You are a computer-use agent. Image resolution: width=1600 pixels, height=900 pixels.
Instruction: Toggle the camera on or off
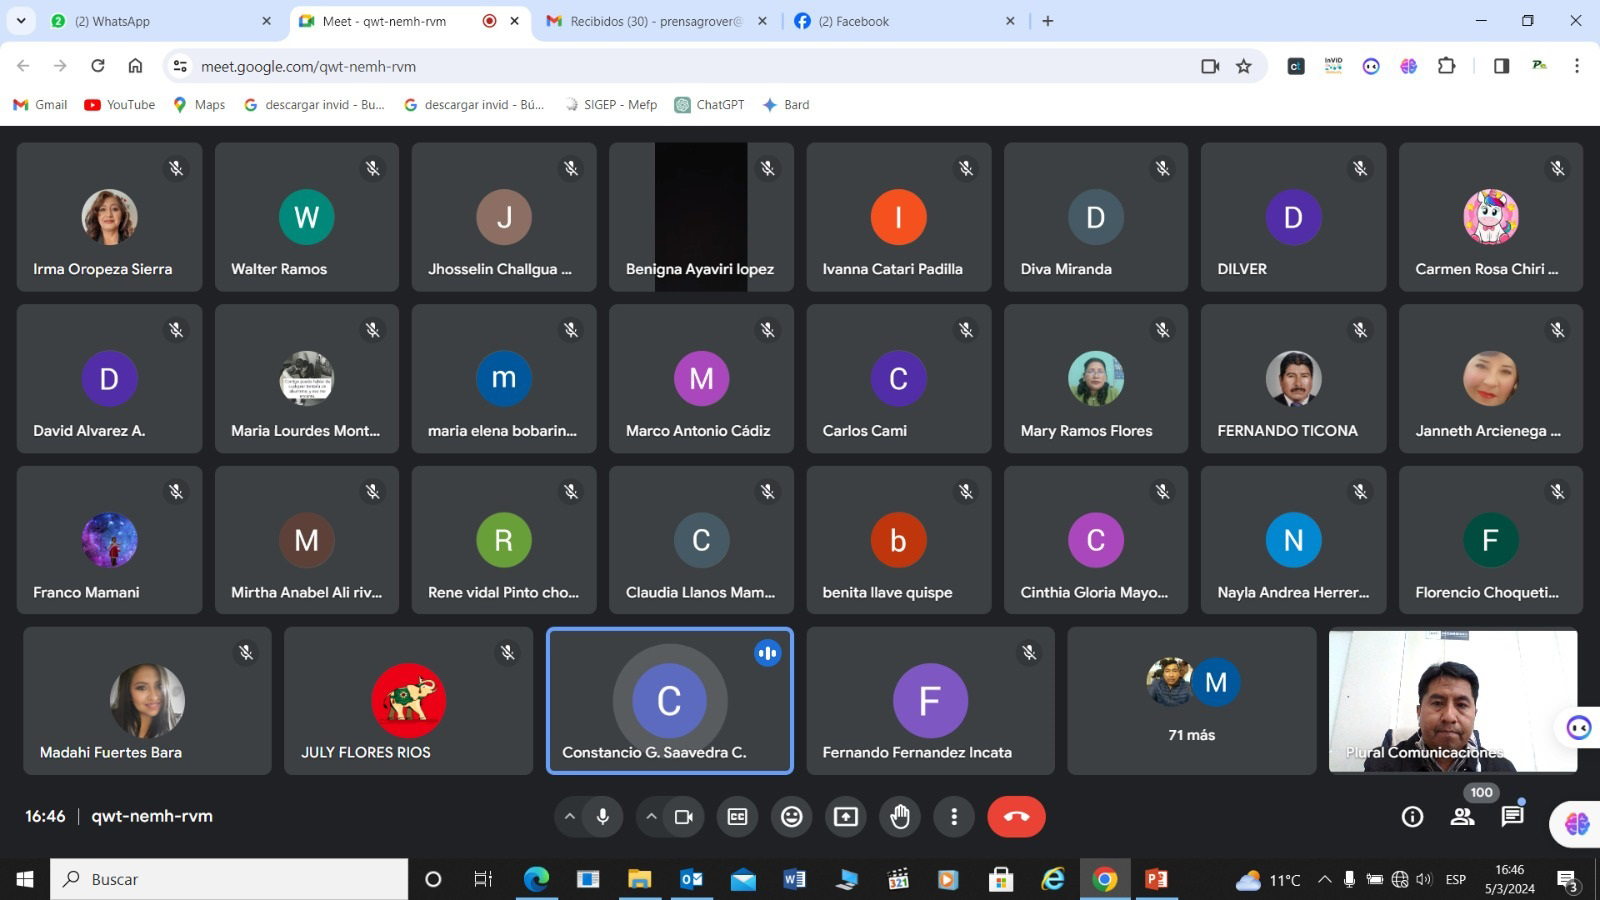coord(684,817)
